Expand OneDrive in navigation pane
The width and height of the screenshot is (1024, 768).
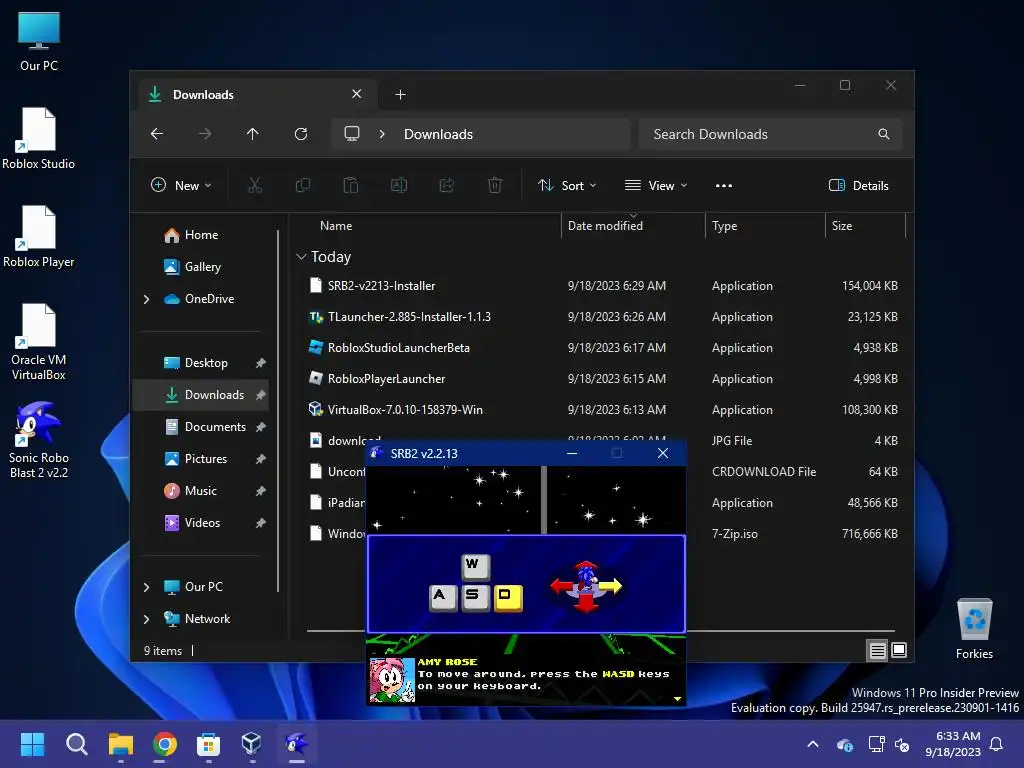pos(146,299)
